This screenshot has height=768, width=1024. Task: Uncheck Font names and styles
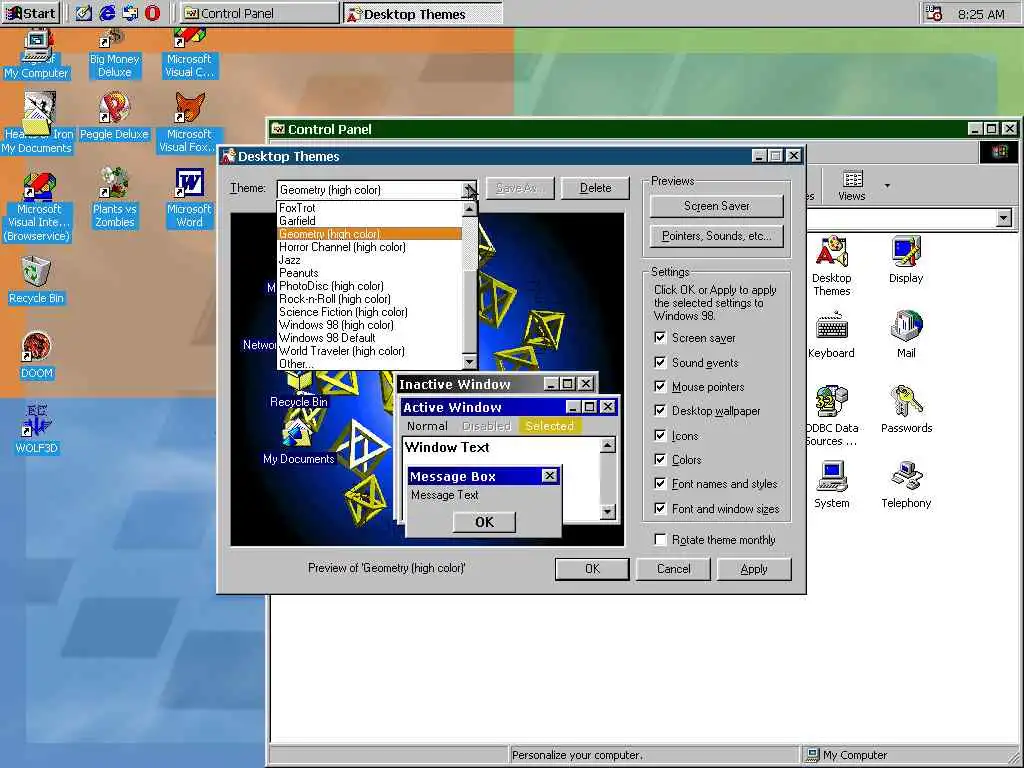click(660, 484)
